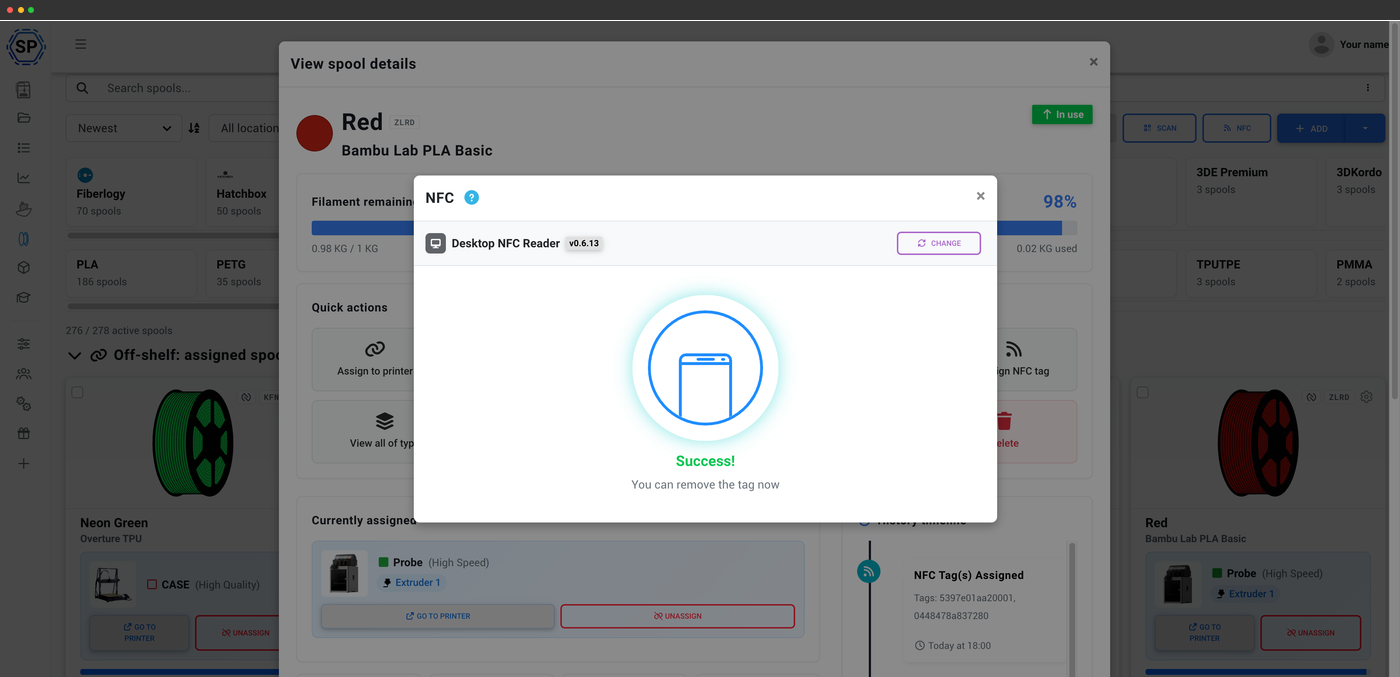Toggle the sort direction icon
Image resolution: width=1400 pixels, height=677 pixels.
pos(194,128)
